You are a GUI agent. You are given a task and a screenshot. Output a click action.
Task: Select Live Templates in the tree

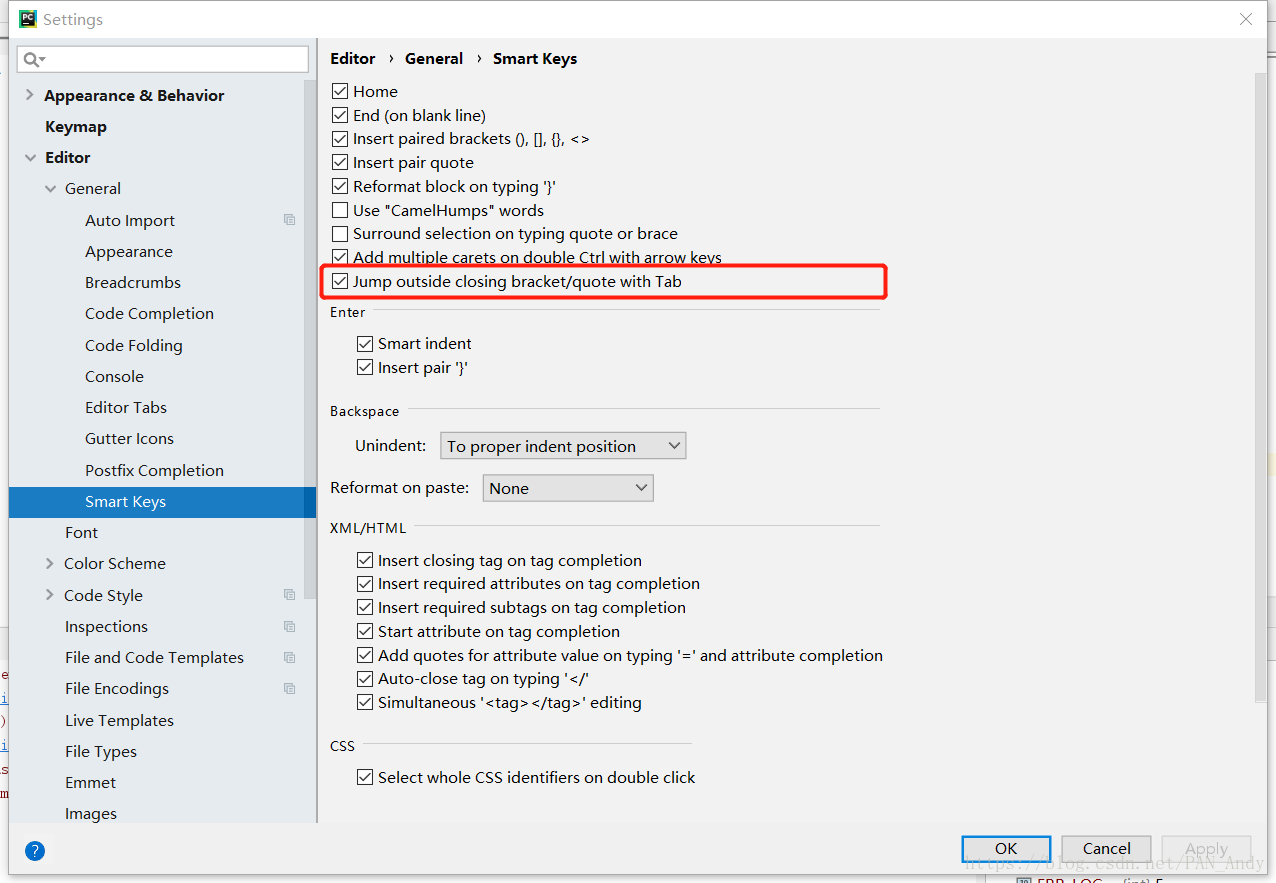pyautogui.click(x=119, y=720)
